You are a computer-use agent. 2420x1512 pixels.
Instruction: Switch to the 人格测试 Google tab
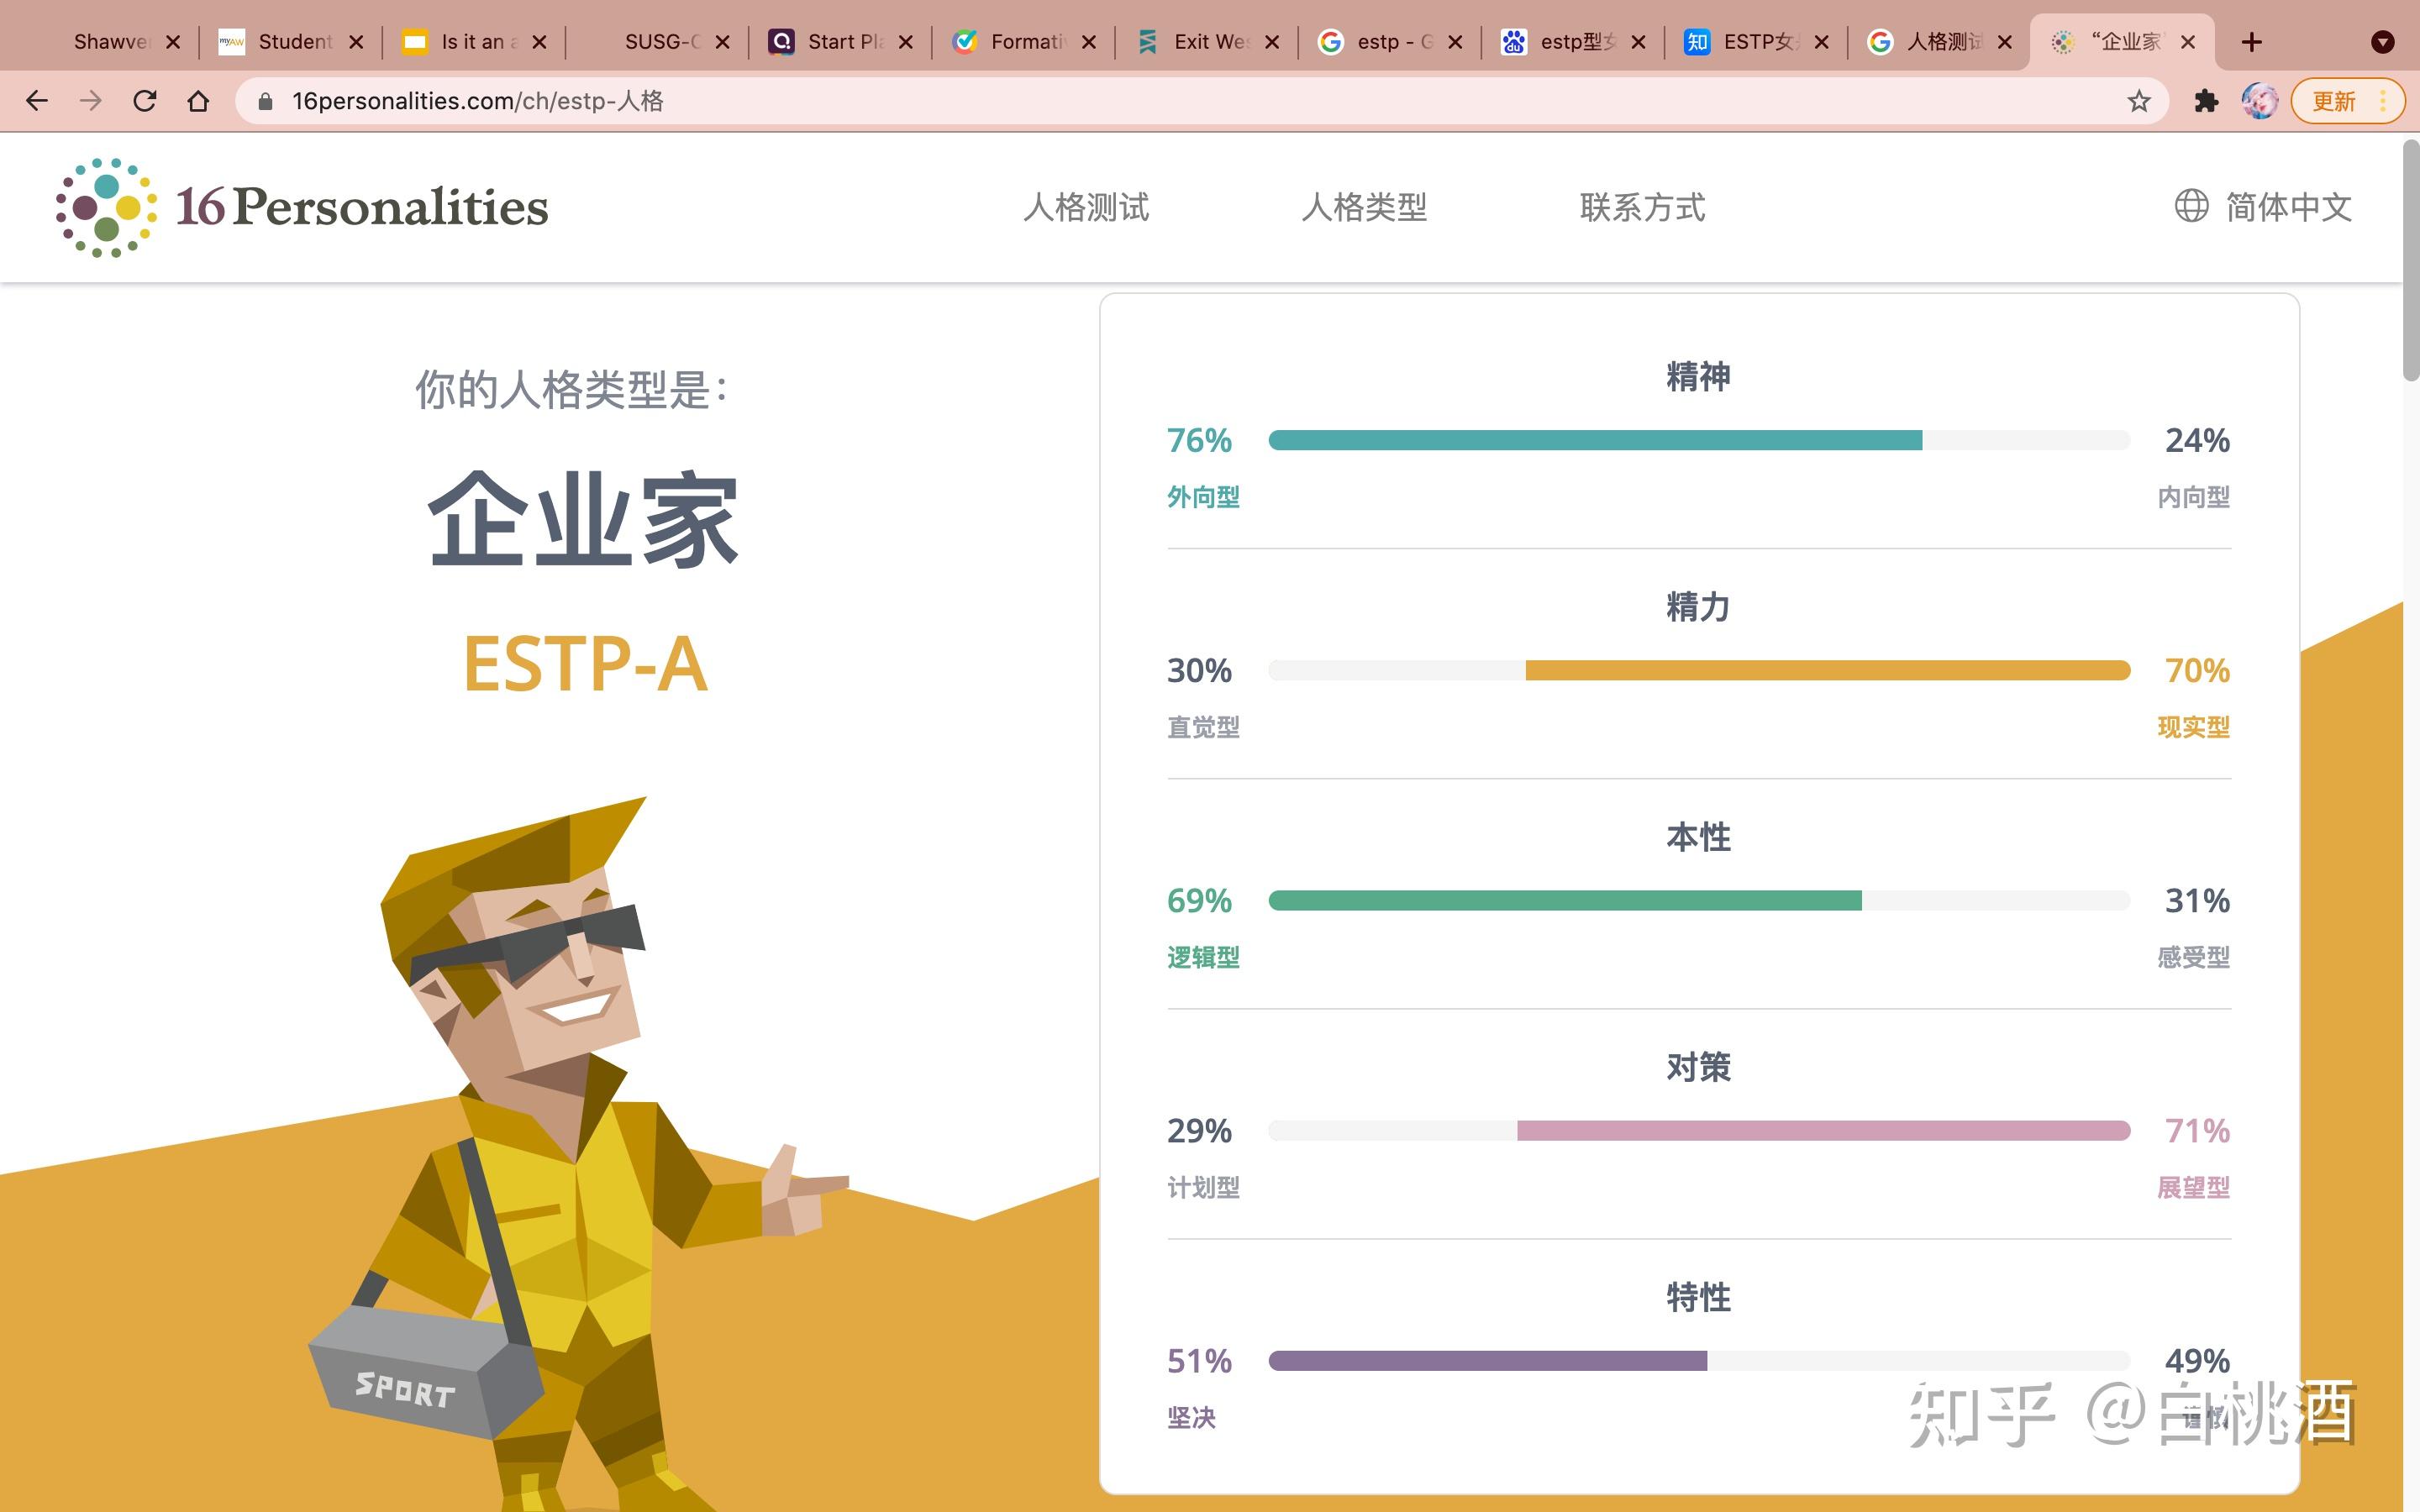(x=1938, y=42)
